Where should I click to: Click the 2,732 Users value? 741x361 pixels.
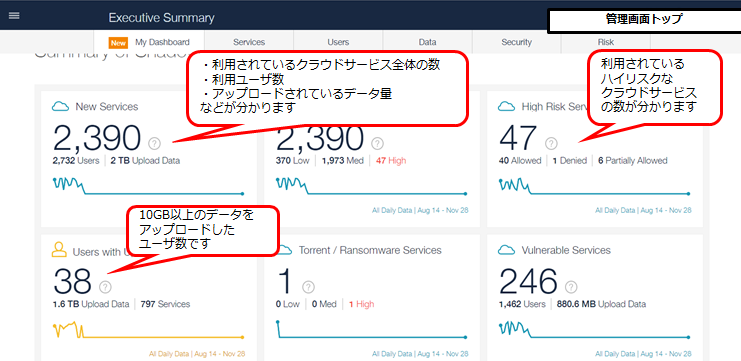coord(76,161)
